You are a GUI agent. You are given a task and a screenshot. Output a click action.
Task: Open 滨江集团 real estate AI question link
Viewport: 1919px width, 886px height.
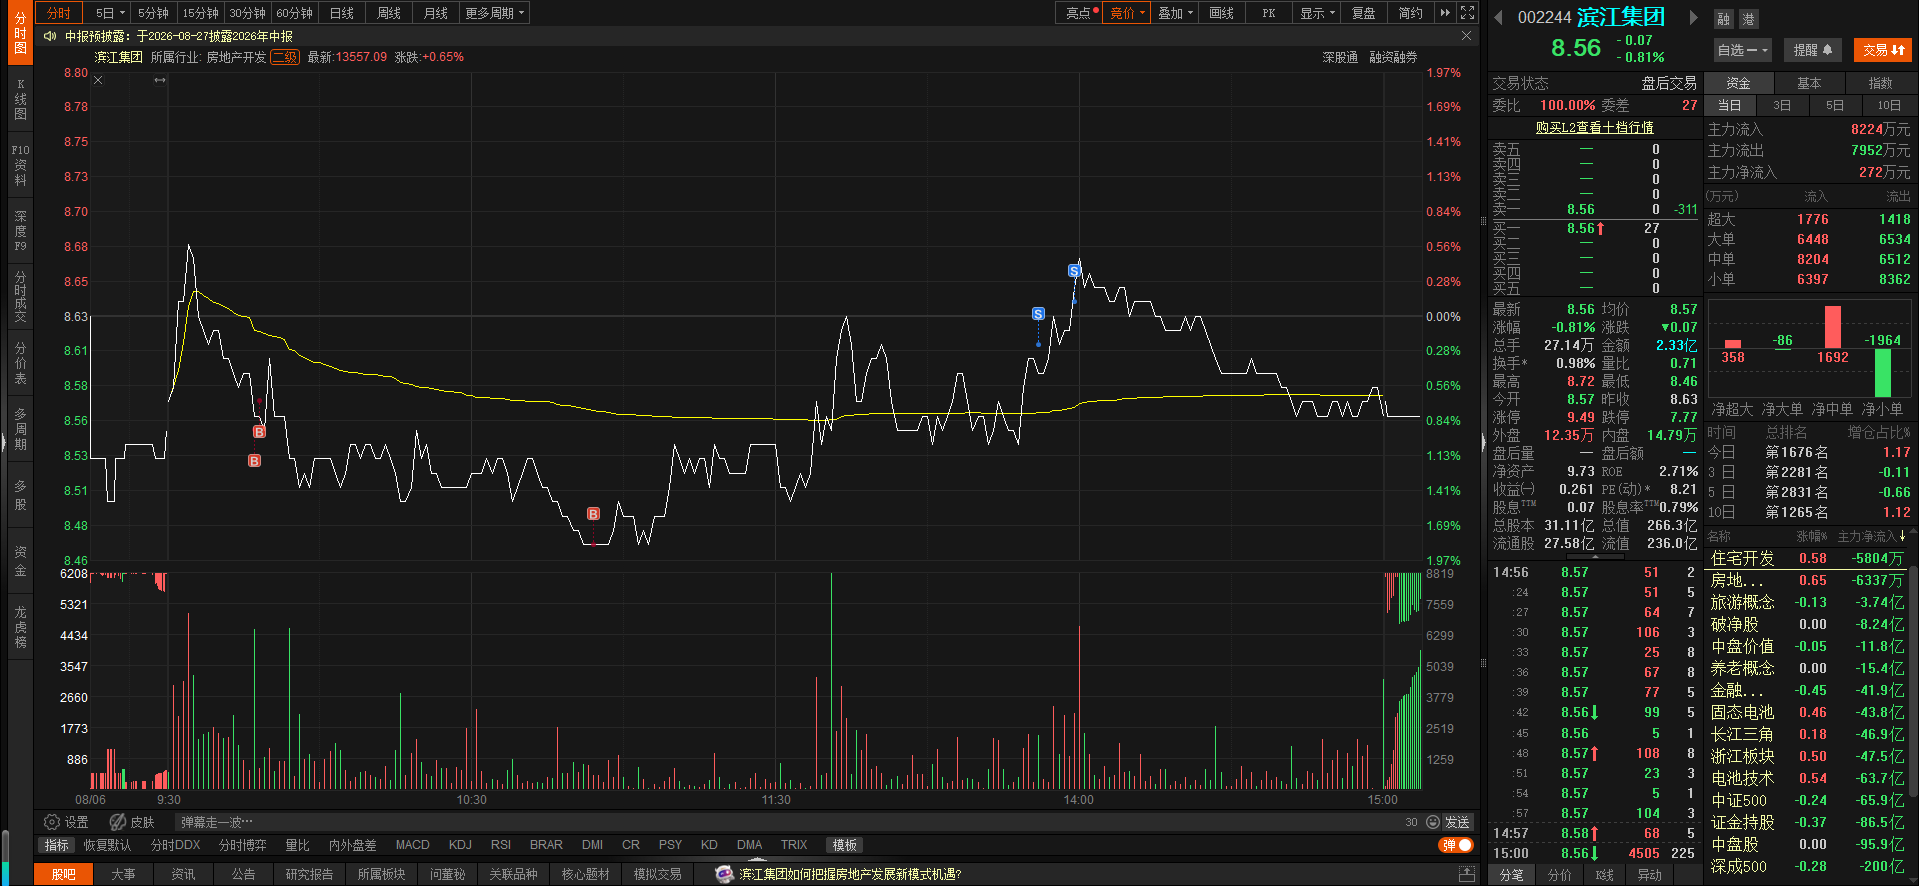click(849, 874)
